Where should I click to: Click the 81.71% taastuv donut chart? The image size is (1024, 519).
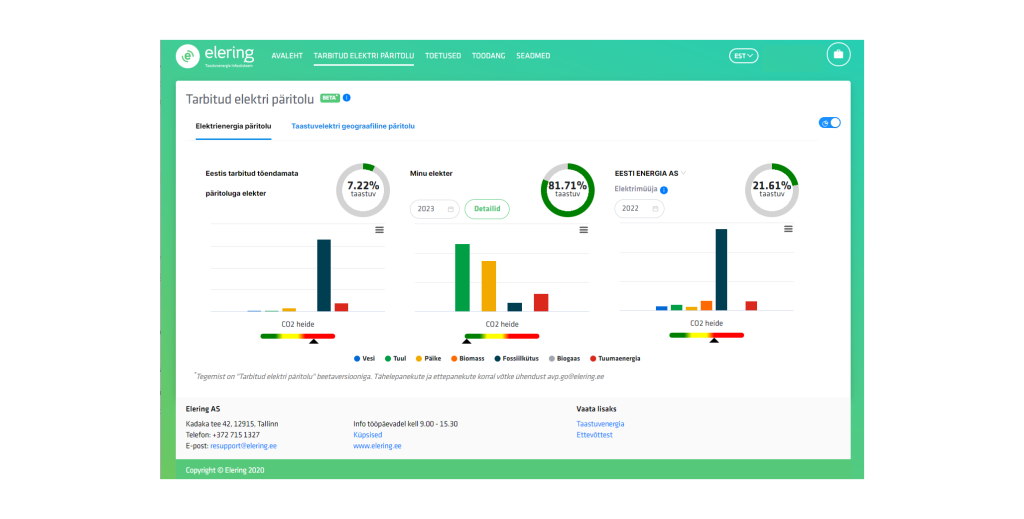568,190
